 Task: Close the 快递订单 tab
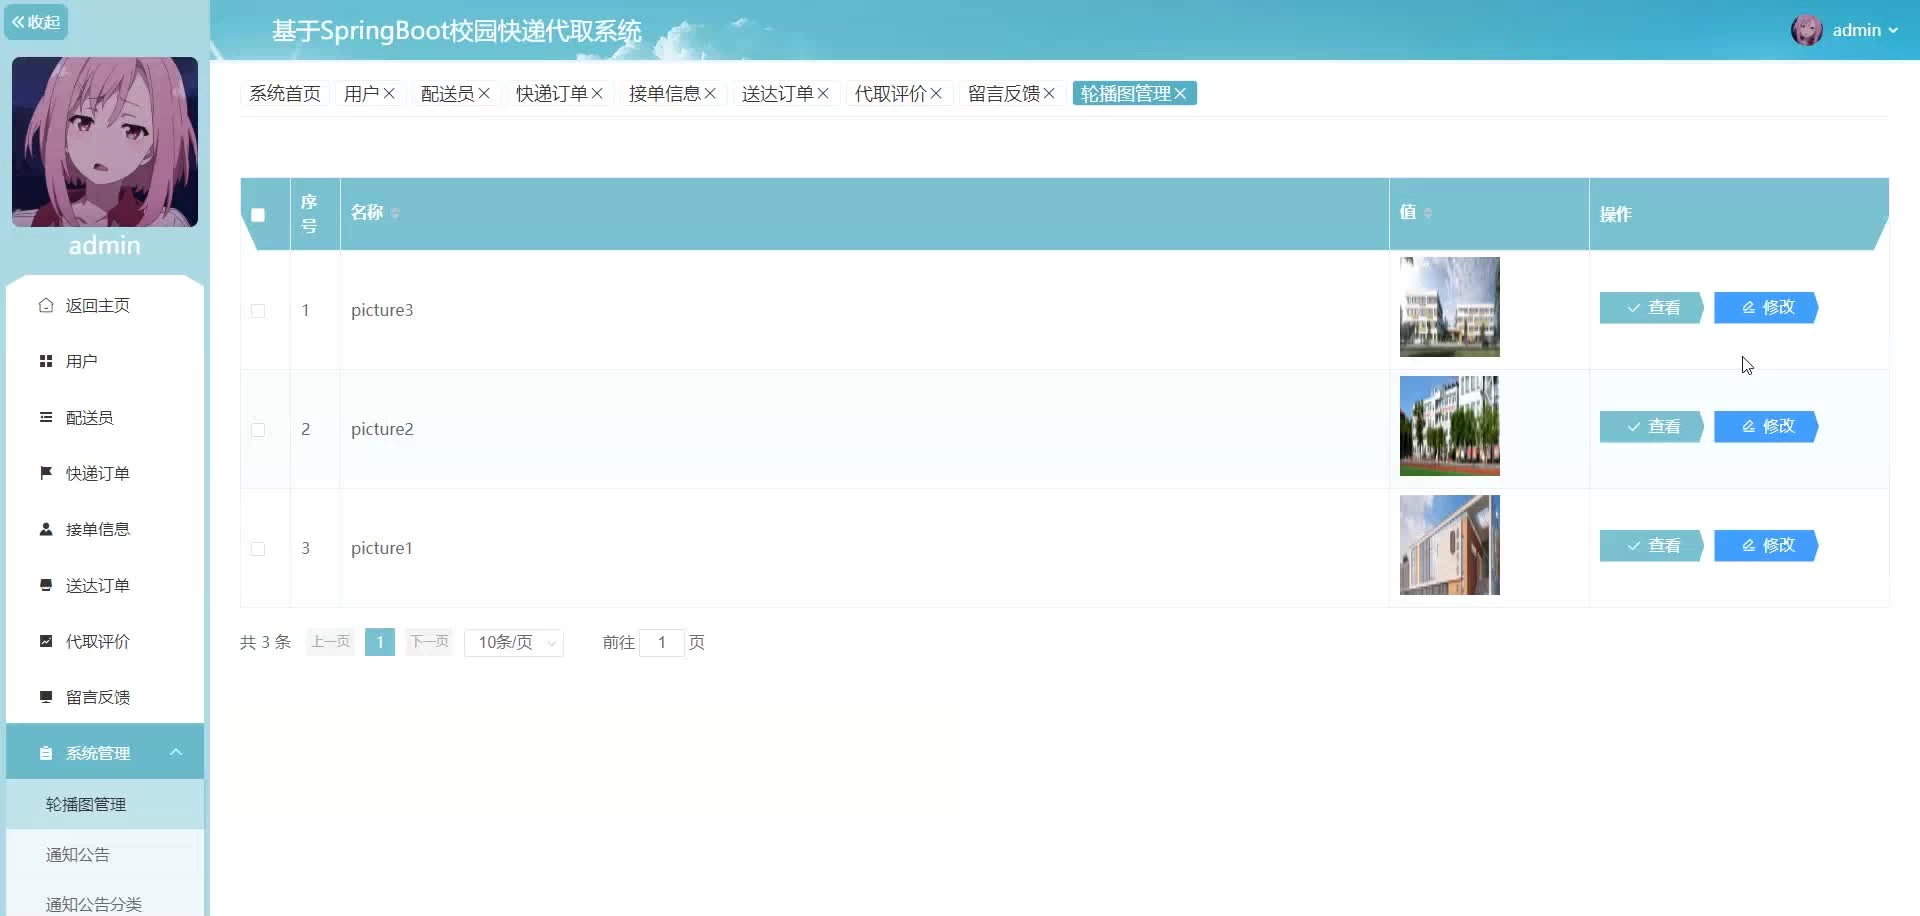597,93
